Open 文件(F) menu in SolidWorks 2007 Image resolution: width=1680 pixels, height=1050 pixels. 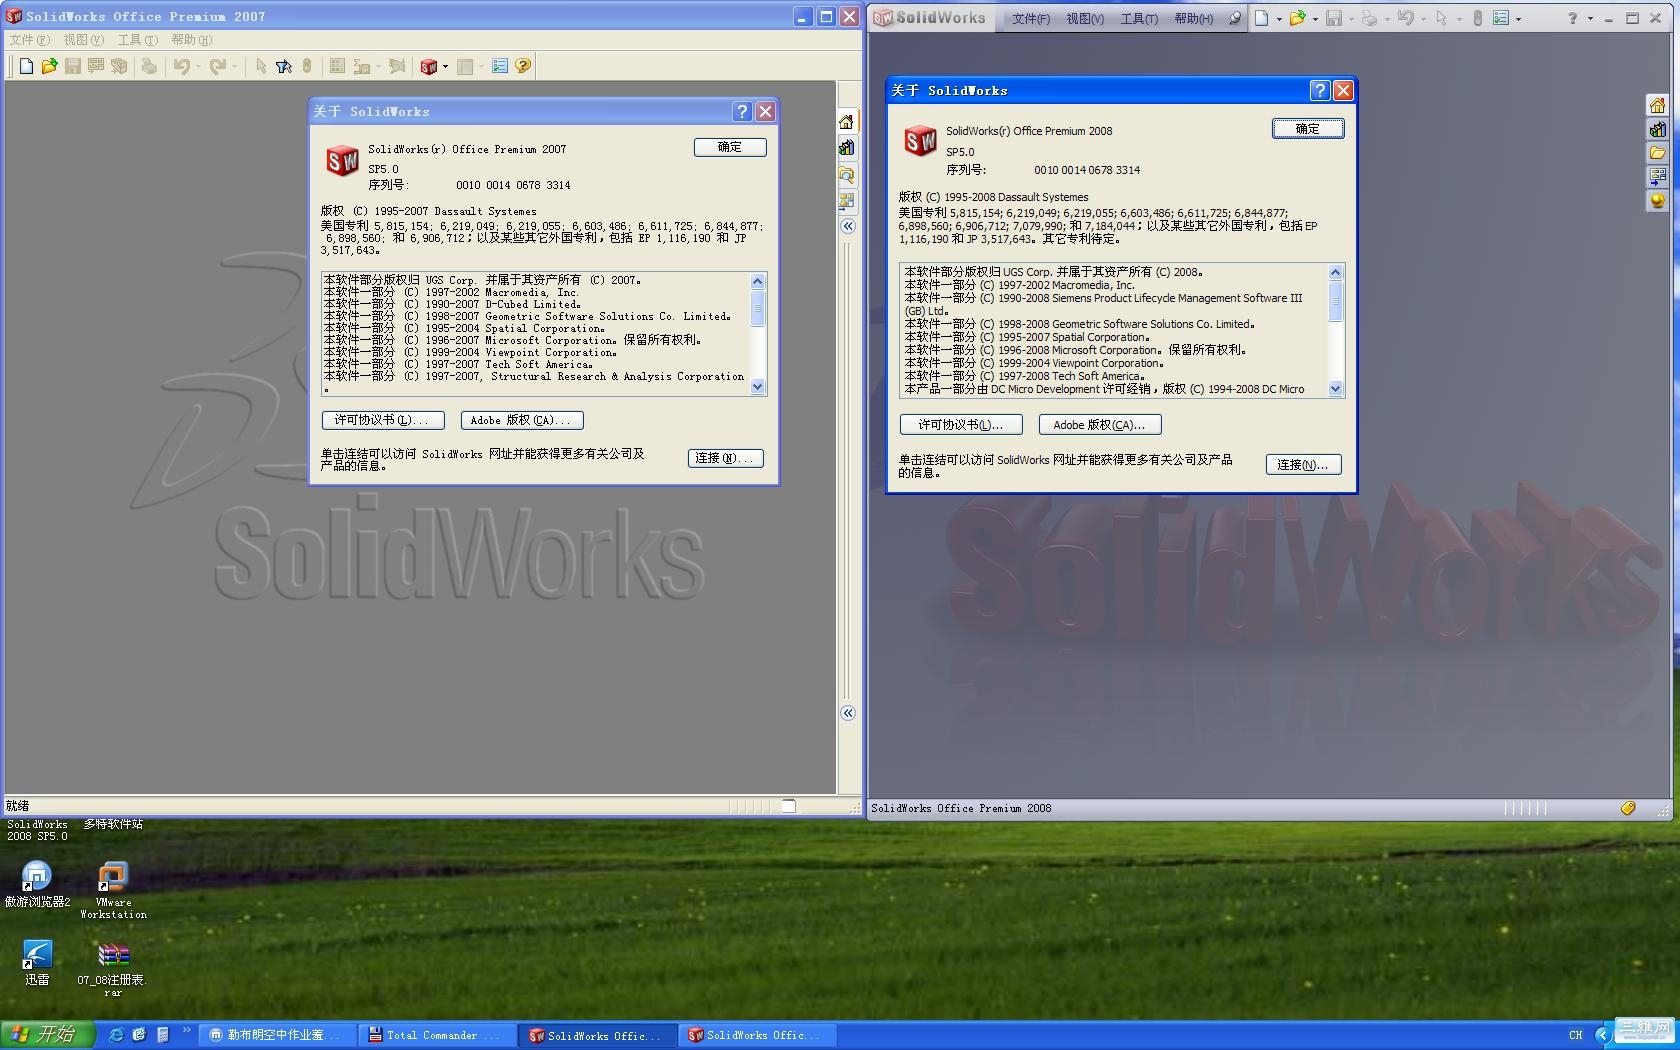pyautogui.click(x=30, y=40)
